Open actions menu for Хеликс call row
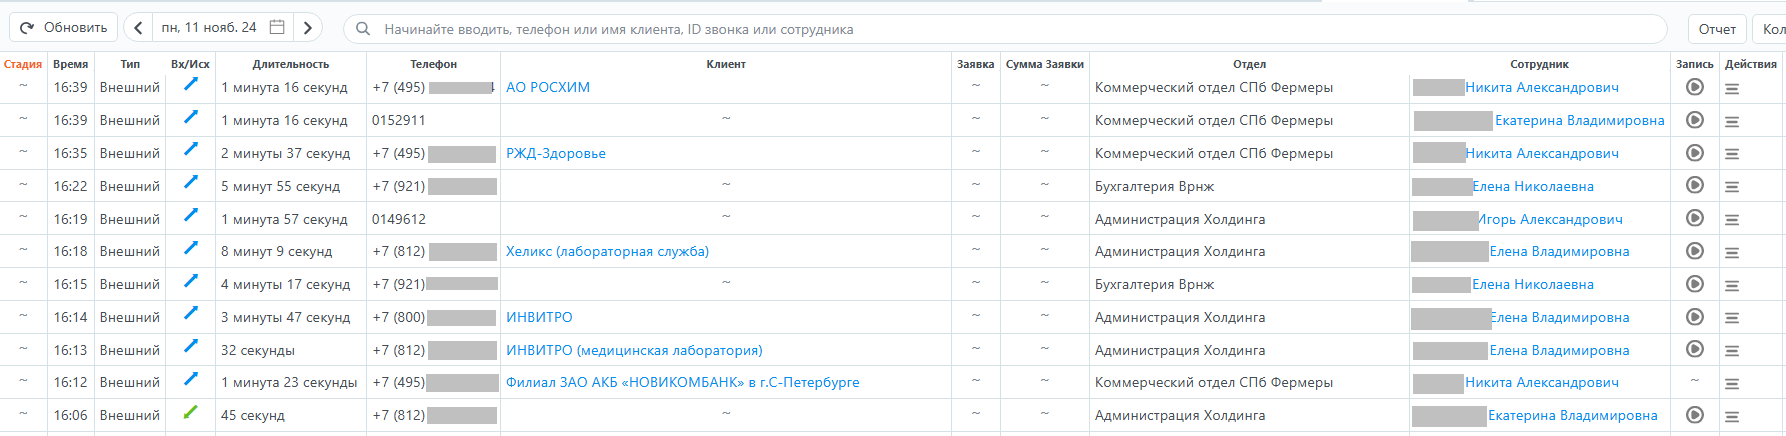 (x=1731, y=252)
